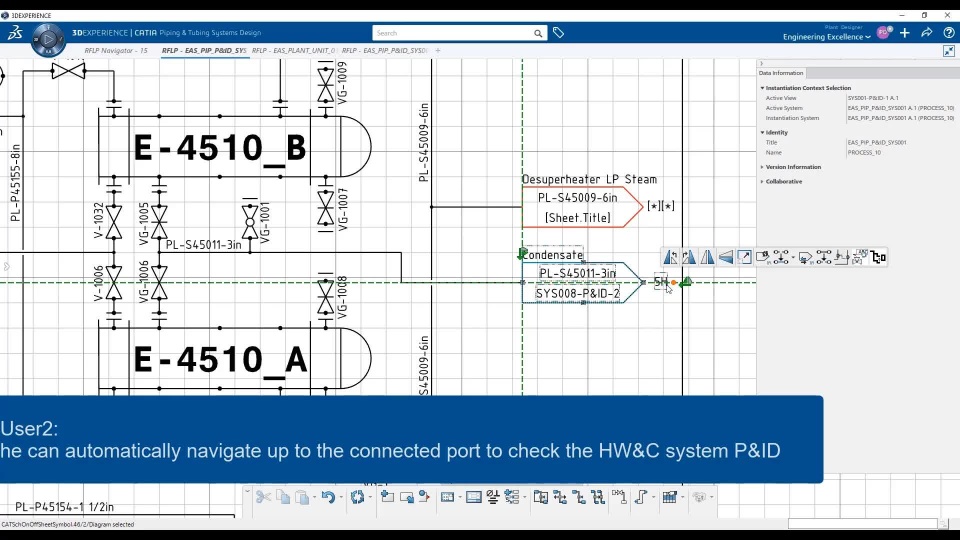
Task: Open dropdown beside the connected port icon
Action: (x=793, y=257)
